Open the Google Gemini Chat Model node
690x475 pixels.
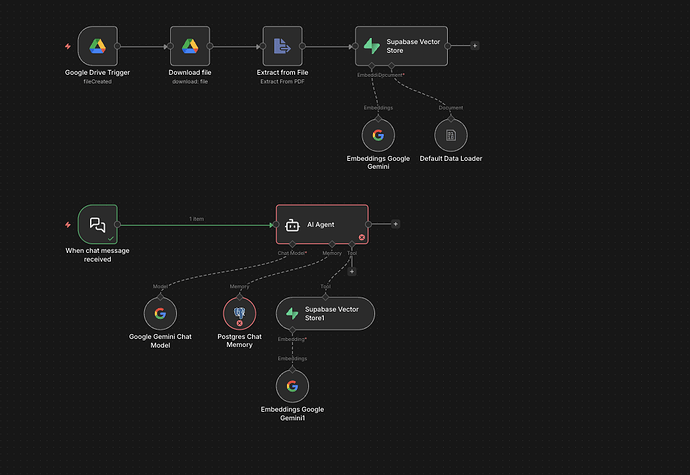point(160,313)
